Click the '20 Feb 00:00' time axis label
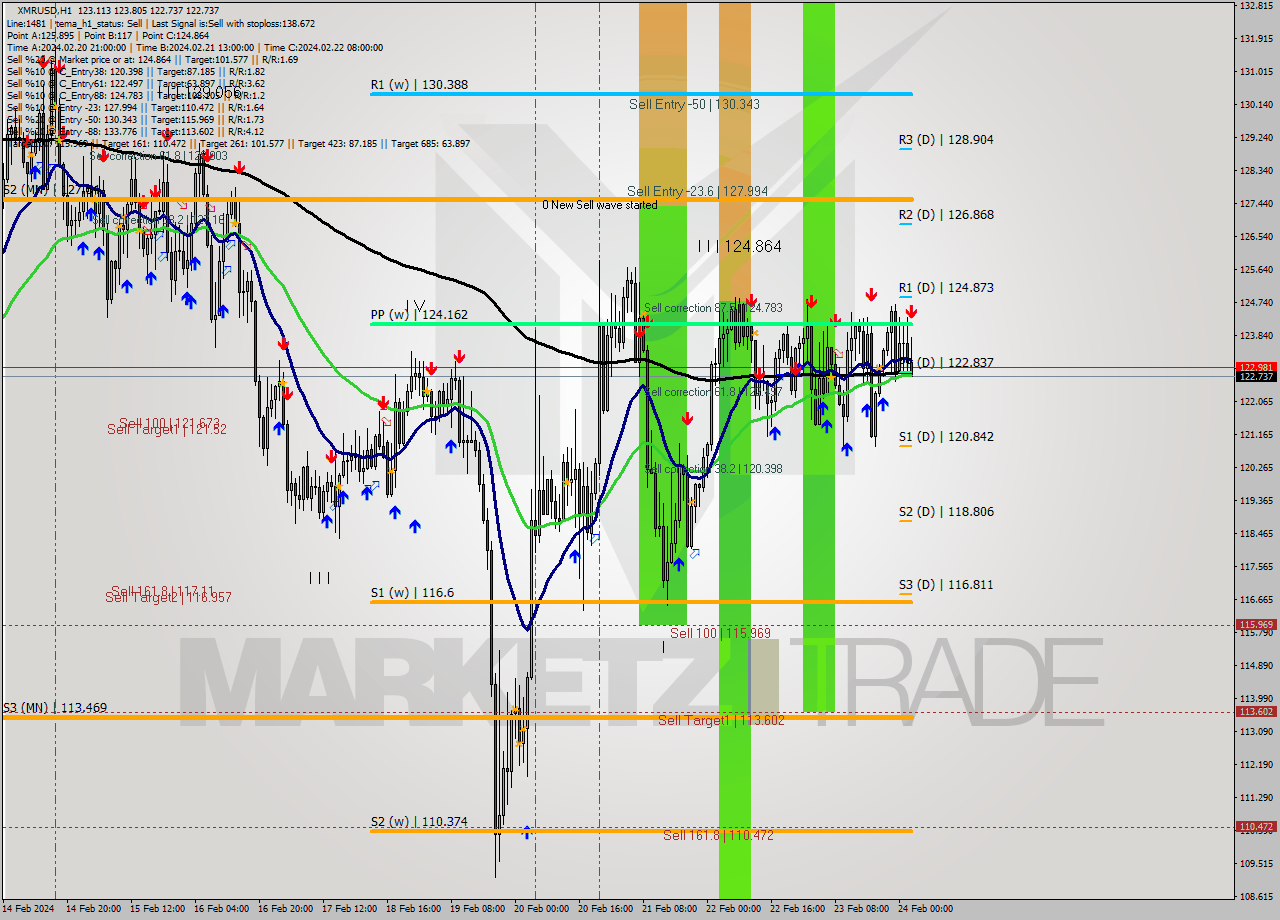This screenshot has width=1280, height=920. pyautogui.click(x=542, y=910)
